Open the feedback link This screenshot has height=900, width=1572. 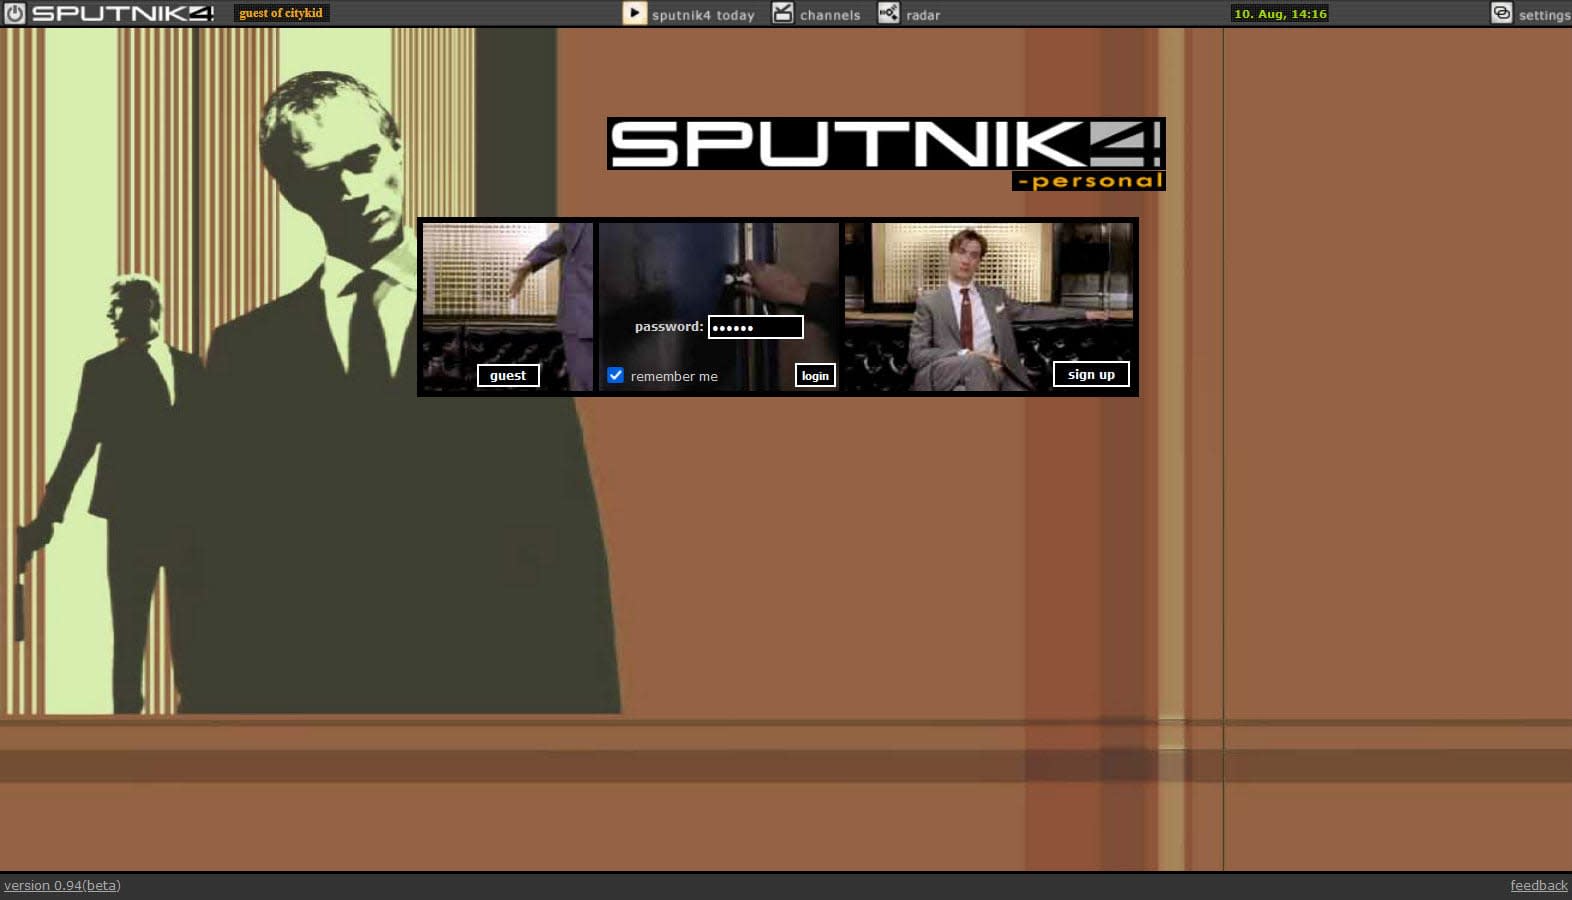[1539, 885]
